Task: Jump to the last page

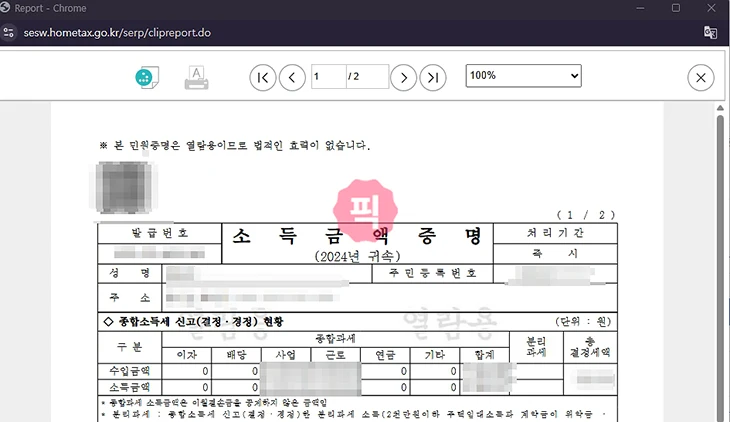Action: click(x=433, y=78)
